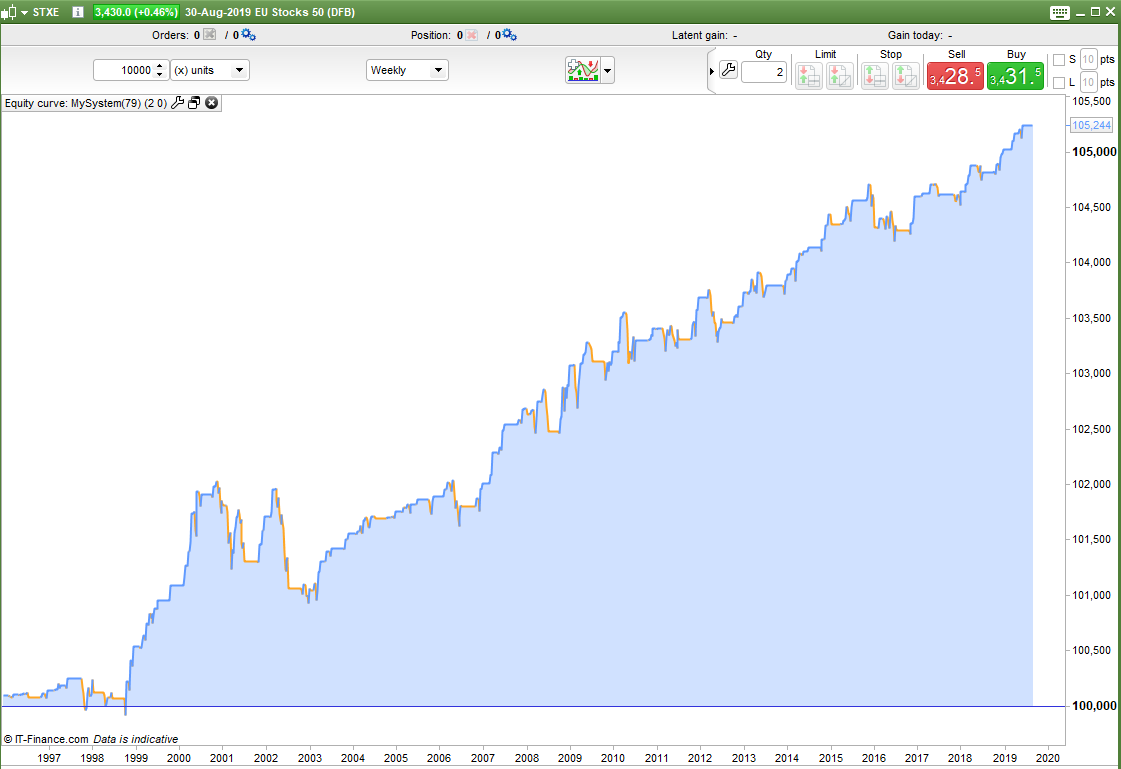Detach the Equity curve panel with window icon
Screen dimensions: 1121x769
point(194,103)
